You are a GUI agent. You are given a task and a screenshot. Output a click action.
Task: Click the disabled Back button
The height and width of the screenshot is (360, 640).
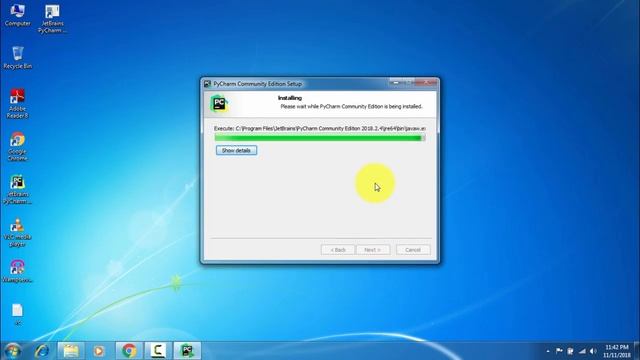point(338,249)
